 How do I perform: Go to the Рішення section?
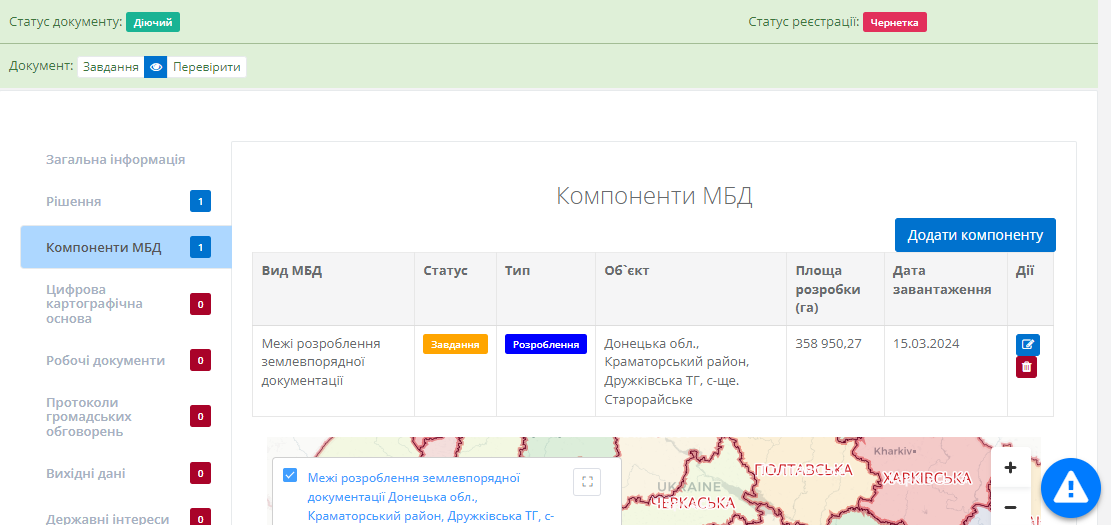click(74, 201)
